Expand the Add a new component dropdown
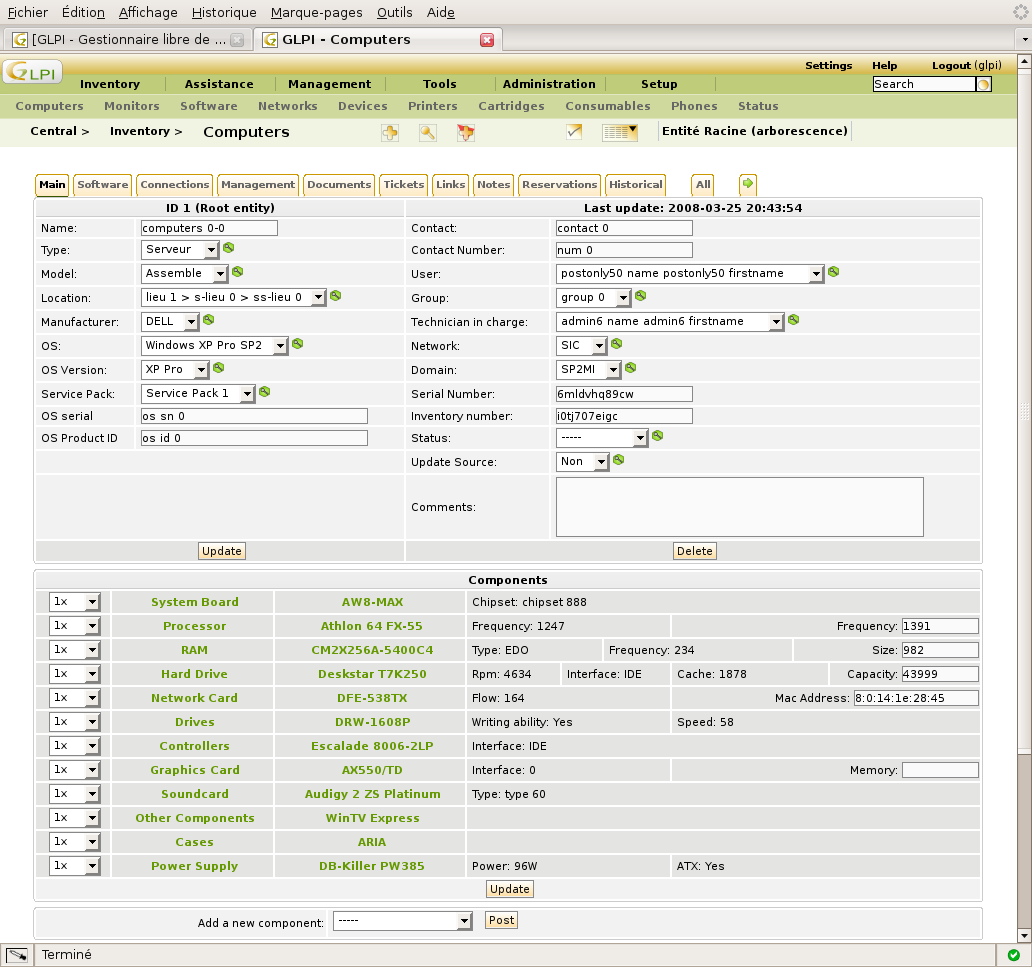The image size is (1032, 967). click(403, 920)
